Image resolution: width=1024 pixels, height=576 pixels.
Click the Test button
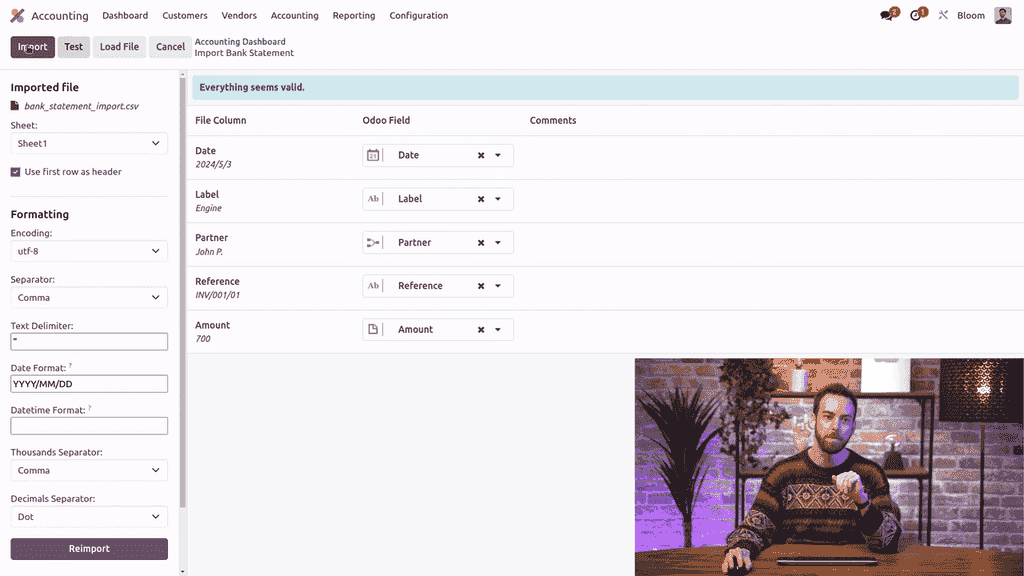(x=74, y=47)
